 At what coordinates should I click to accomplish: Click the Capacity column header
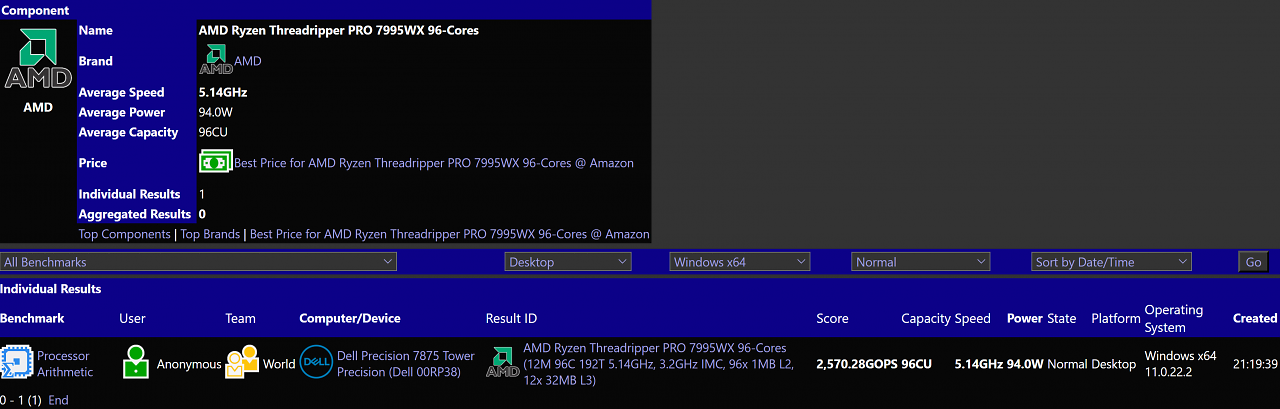(x=925, y=319)
